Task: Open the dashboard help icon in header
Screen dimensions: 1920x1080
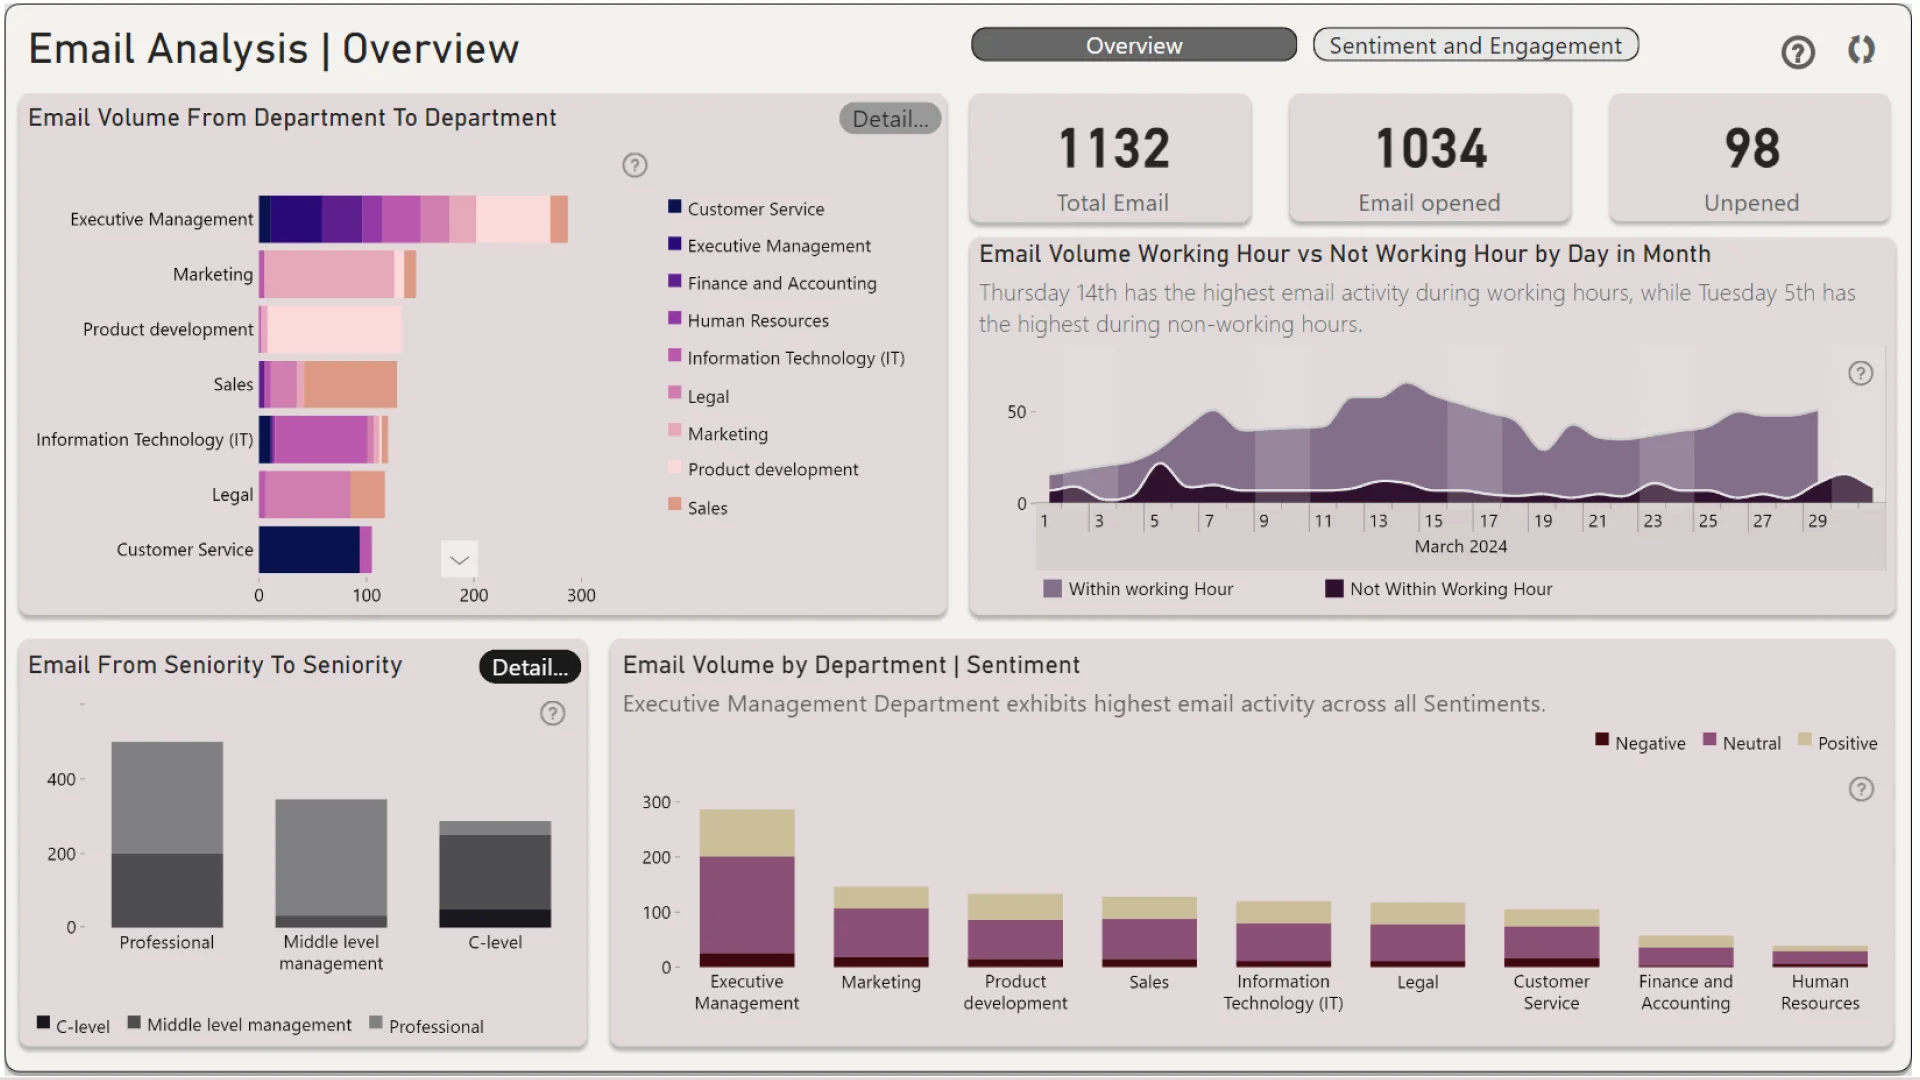Action: point(1797,51)
